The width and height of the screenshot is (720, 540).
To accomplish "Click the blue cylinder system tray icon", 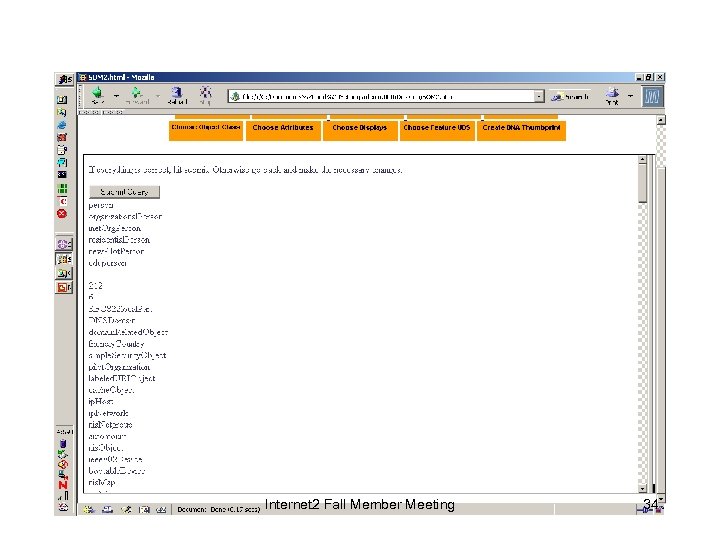I will coord(63,444).
